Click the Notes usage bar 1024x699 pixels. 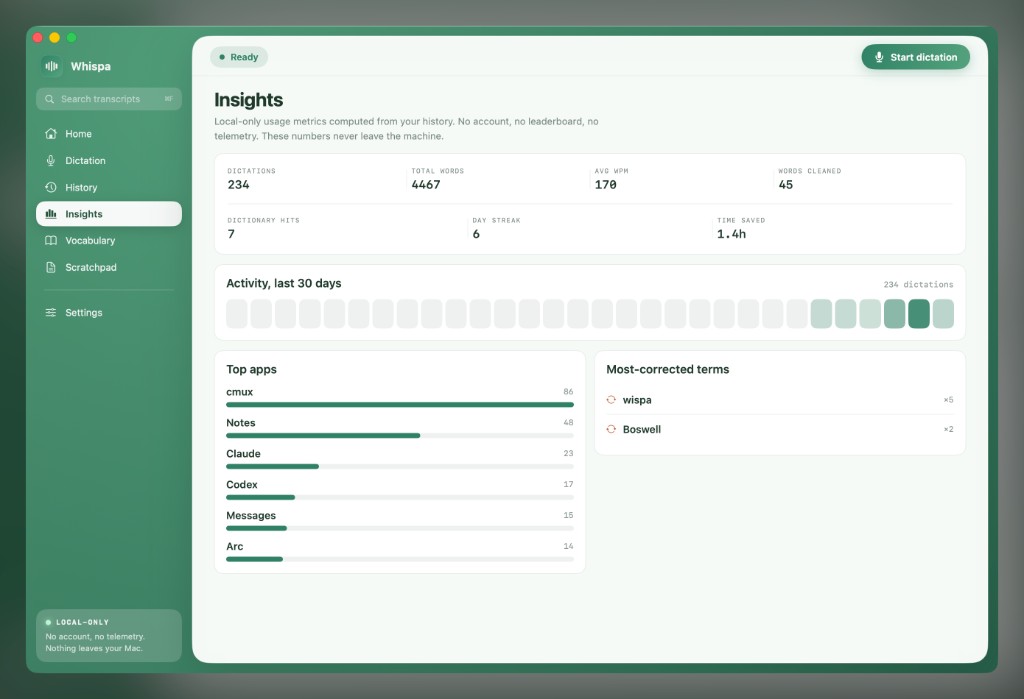[400, 436]
